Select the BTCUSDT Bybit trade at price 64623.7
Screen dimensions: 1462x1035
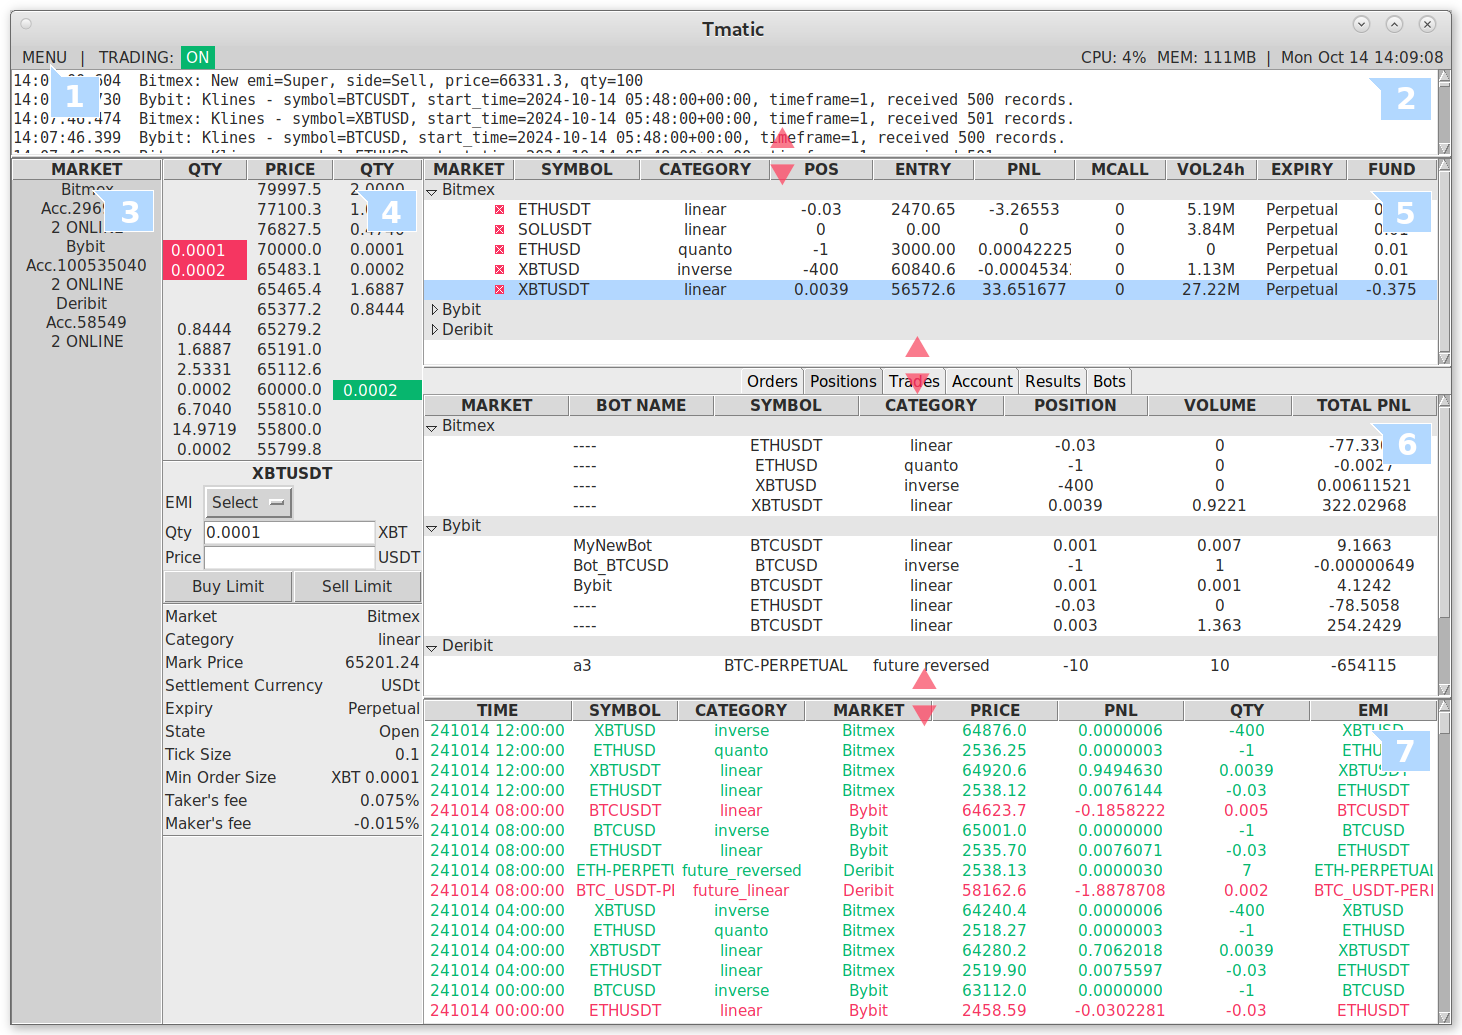coord(931,811)
